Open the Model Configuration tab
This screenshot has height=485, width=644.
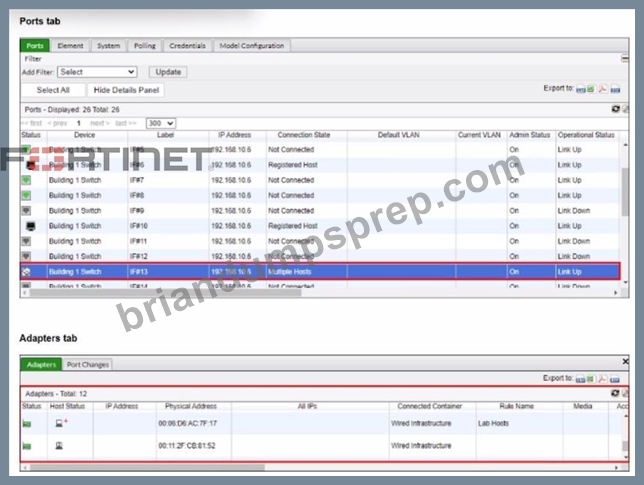click(252, 46)
